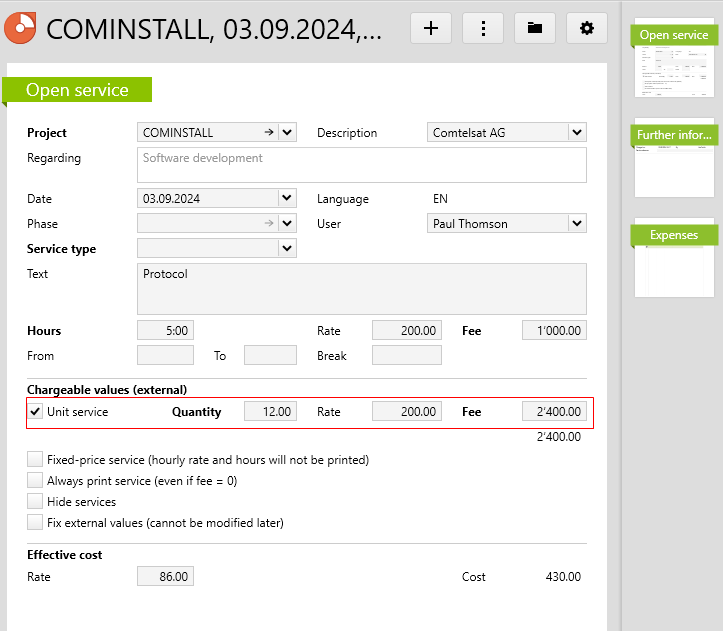Open the User dropdown list
The image size is (723, 631).
click(x=576, y=224)
